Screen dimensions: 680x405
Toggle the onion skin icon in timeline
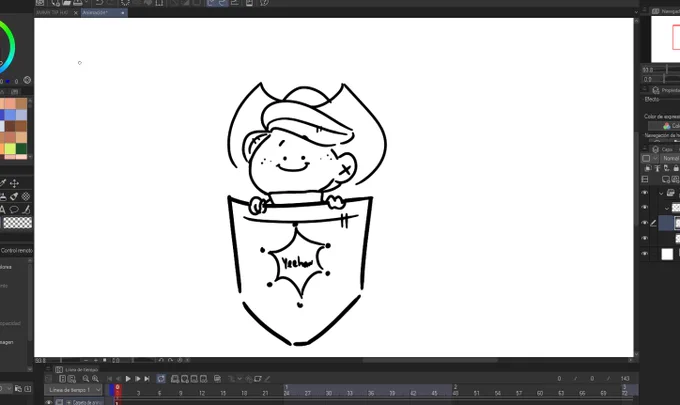[x=218, y=379]
